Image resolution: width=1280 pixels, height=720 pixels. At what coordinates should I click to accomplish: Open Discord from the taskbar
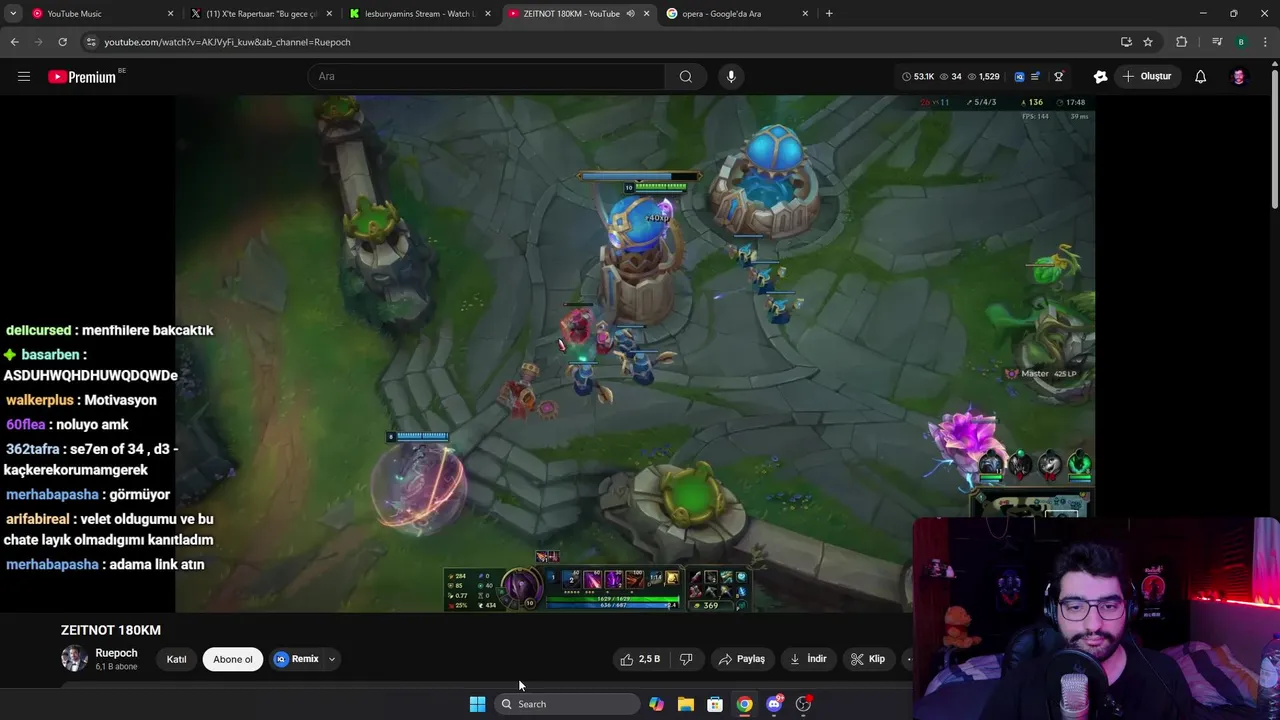tap(774, 704)
